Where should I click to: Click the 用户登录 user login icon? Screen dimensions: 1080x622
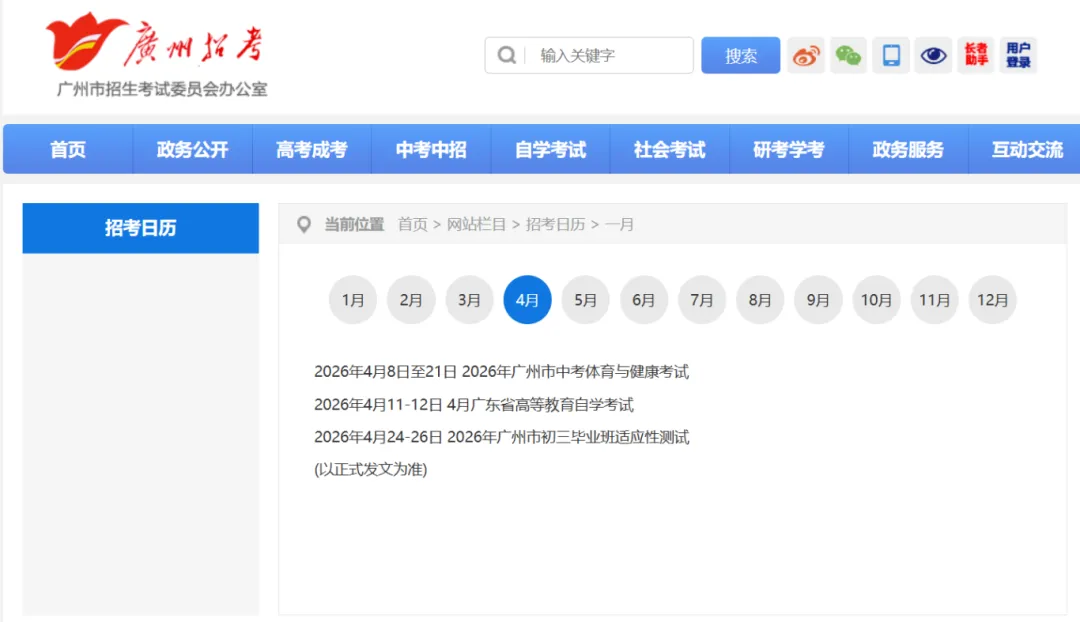pyautogui.click(x=1017, y=56)
